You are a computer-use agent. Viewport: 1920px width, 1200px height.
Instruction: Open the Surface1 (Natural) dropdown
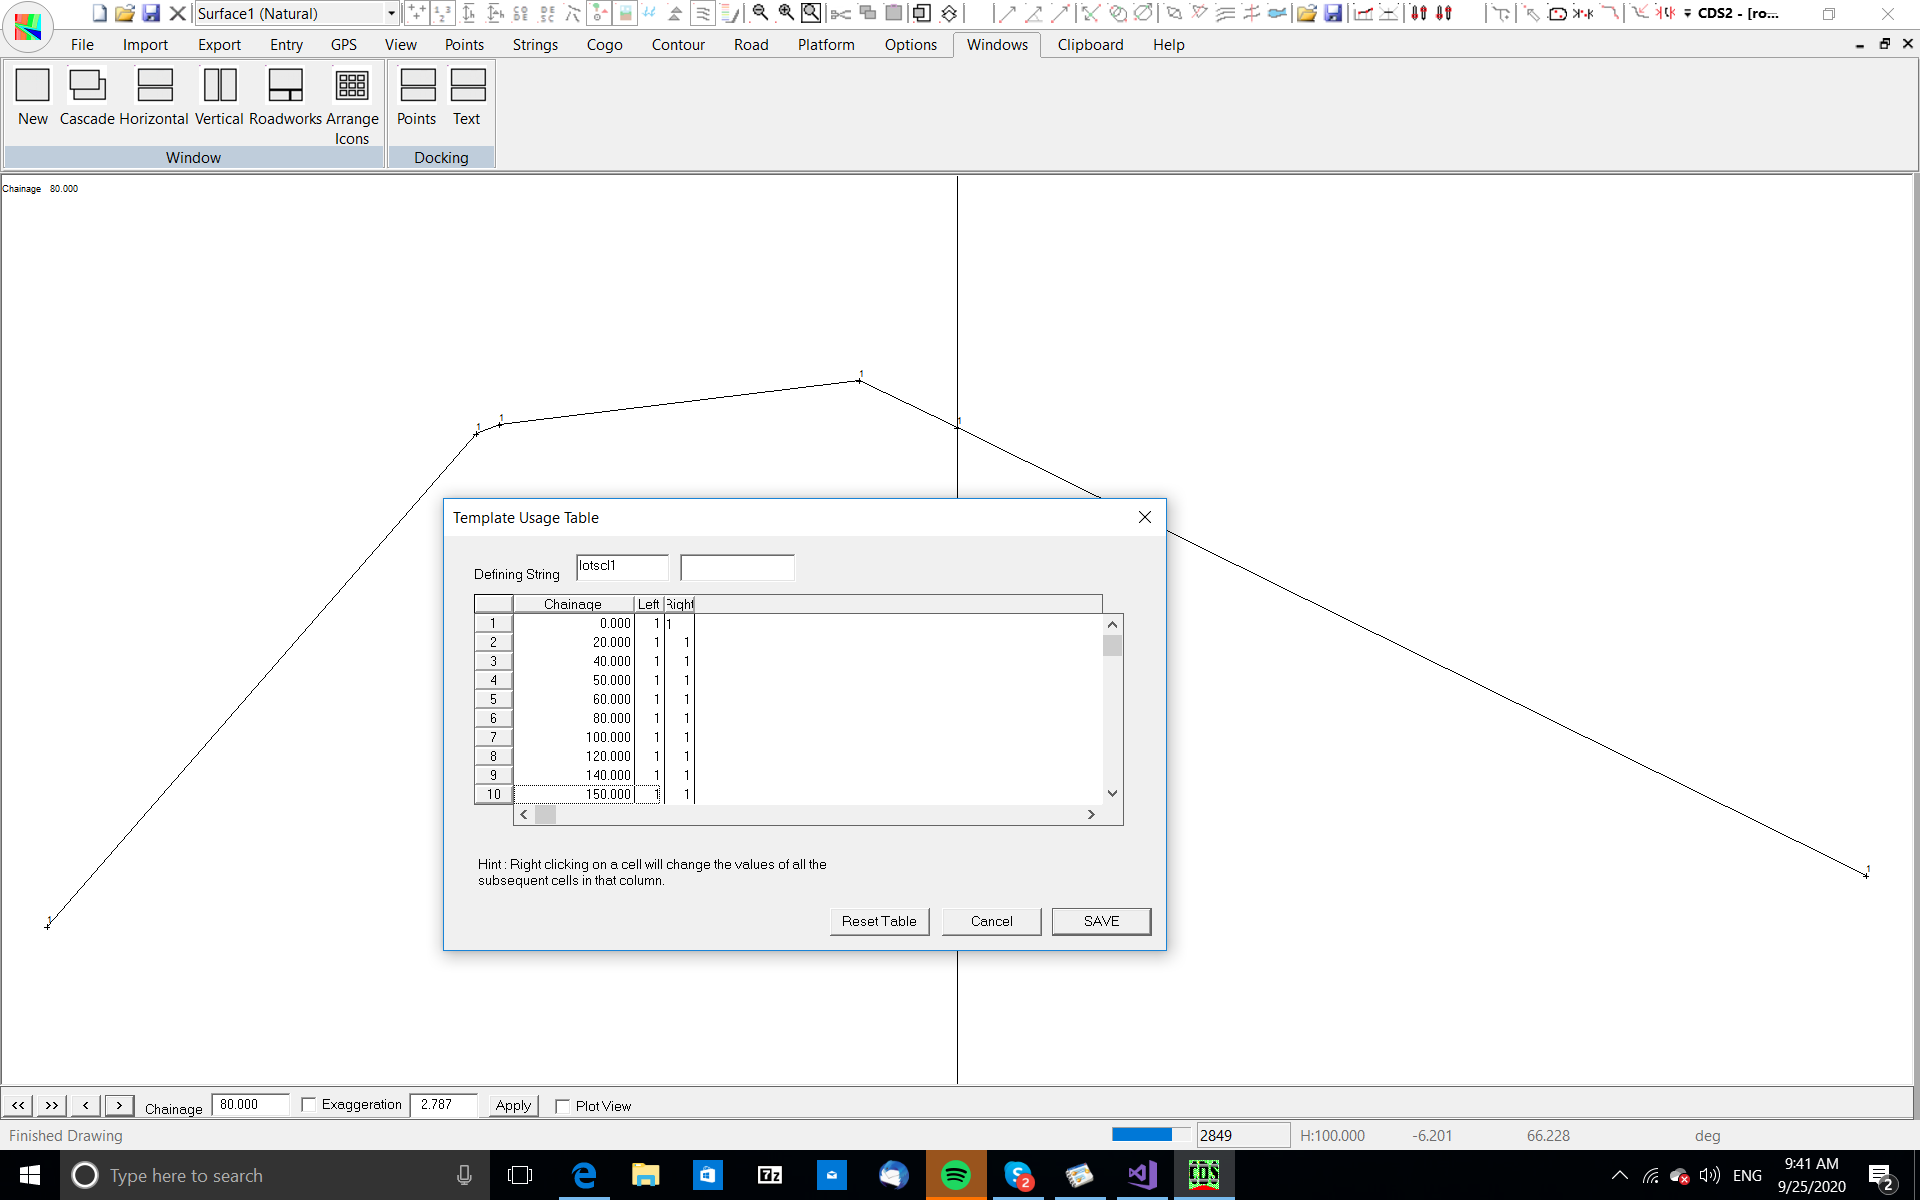point(391,13)
